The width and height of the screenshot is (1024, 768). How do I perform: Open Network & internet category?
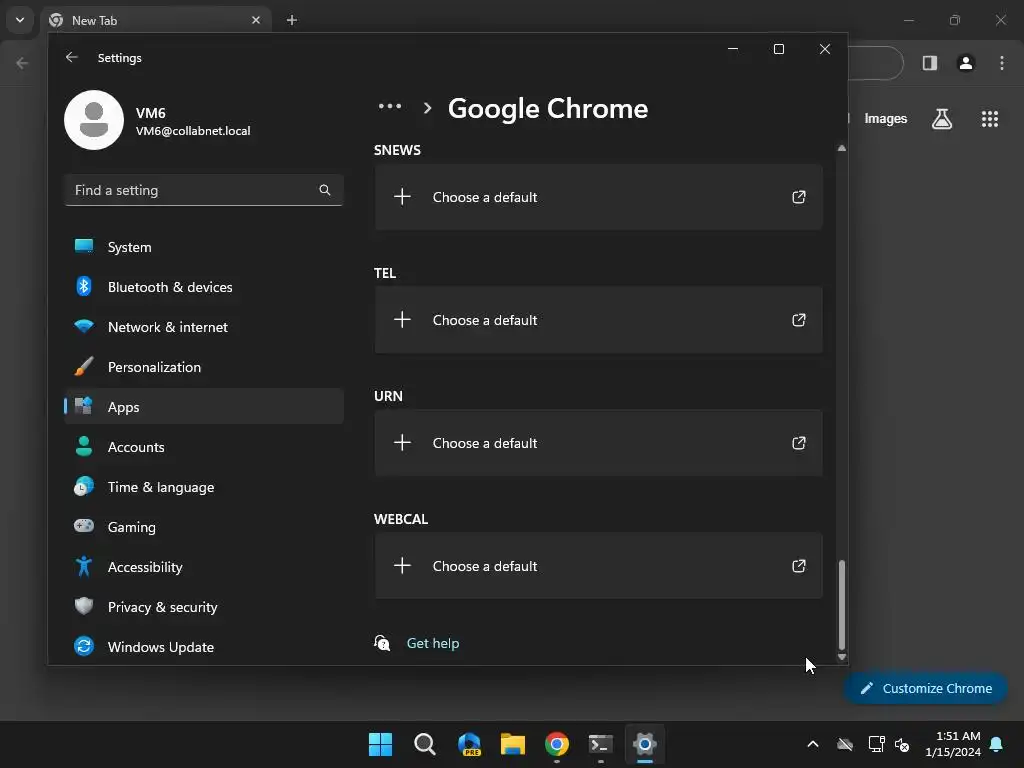(x=204, y=327)
